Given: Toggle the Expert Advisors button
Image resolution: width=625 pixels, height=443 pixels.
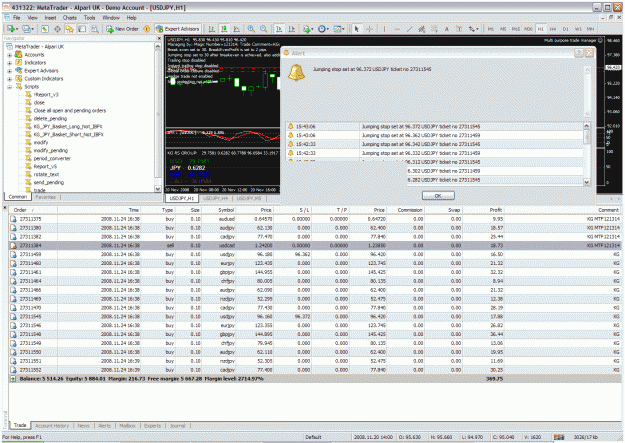Looking at the screenshot, I should [177, 29].
